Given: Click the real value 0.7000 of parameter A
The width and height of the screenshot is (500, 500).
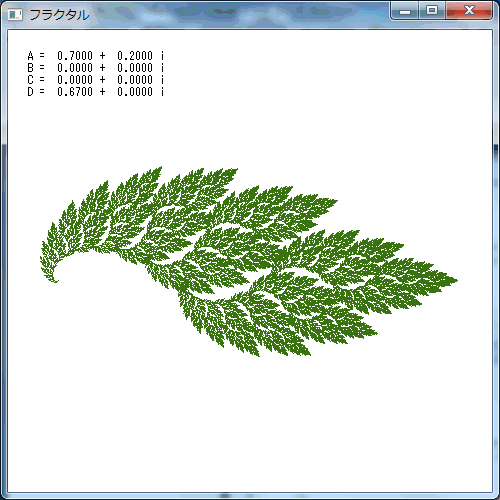Looking at the screenshot, I should (x=75, y=56).
